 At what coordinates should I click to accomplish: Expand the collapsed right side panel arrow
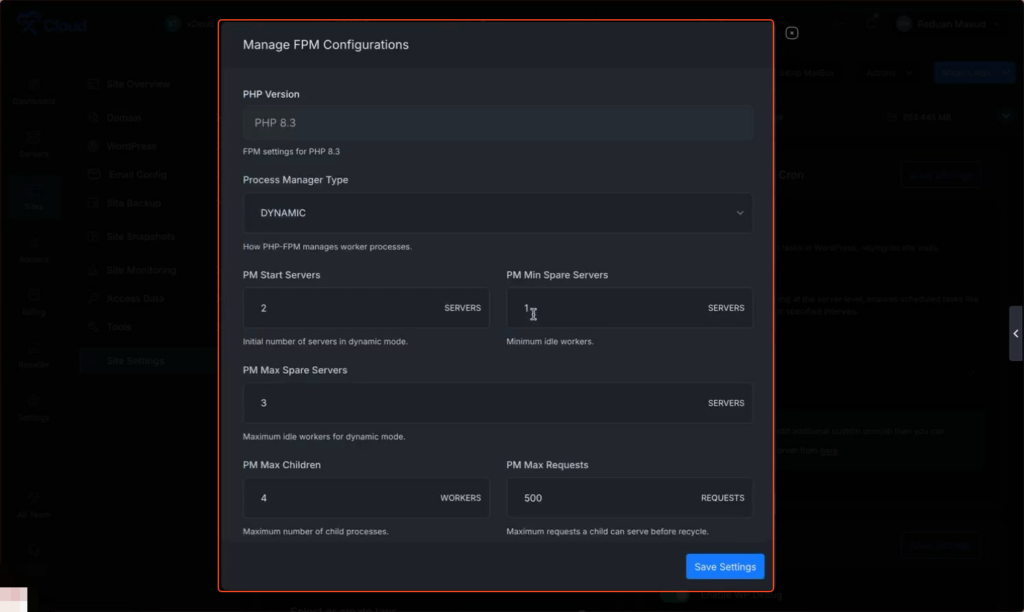pos(1015,334)
